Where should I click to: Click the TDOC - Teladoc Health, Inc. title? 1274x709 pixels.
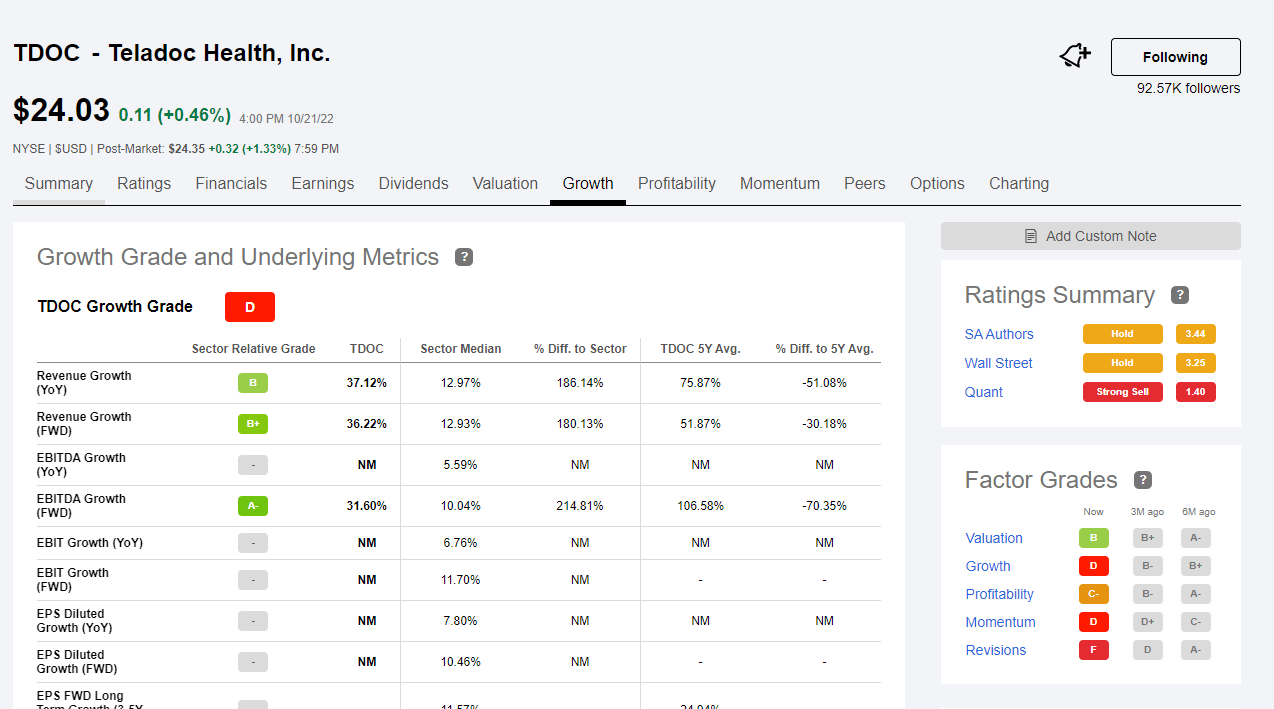[172, 54]
